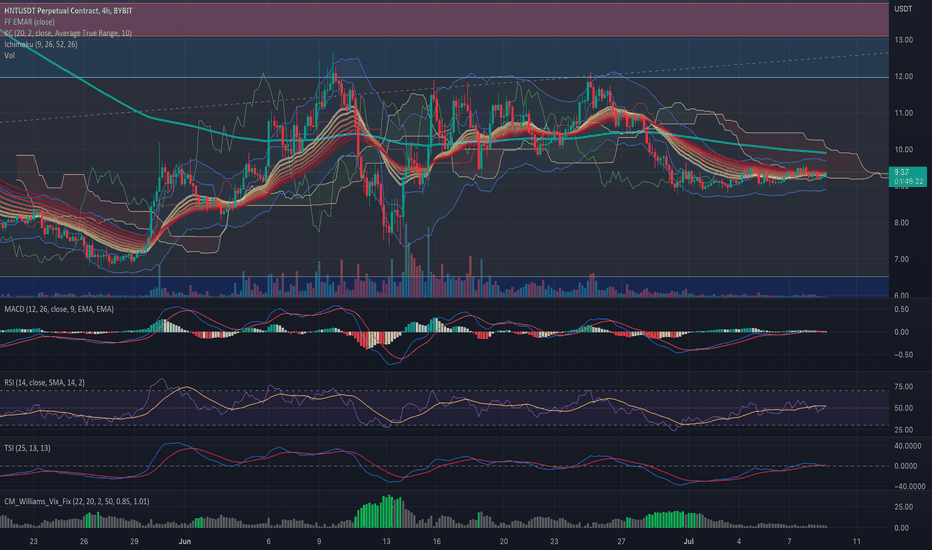Click the HNTUSDT Perpetual Contract title
This screenshot has width=932, height=550.
point(68,11)
